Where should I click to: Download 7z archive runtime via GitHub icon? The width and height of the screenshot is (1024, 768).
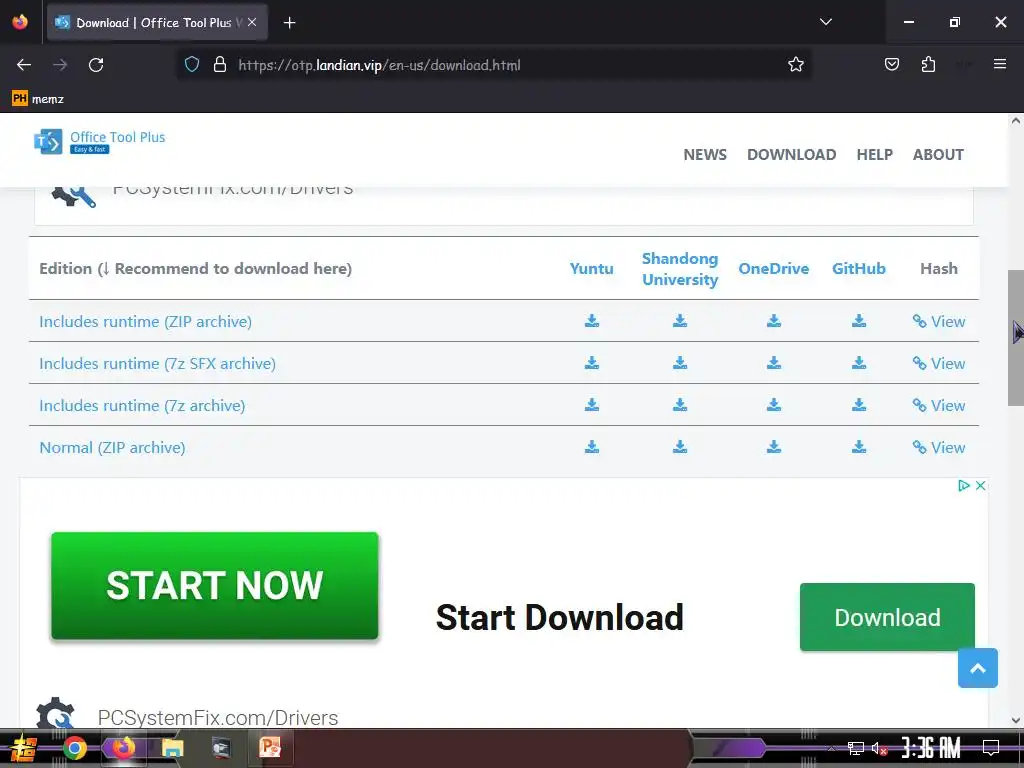pyautogui.click(x=859, y=405)
